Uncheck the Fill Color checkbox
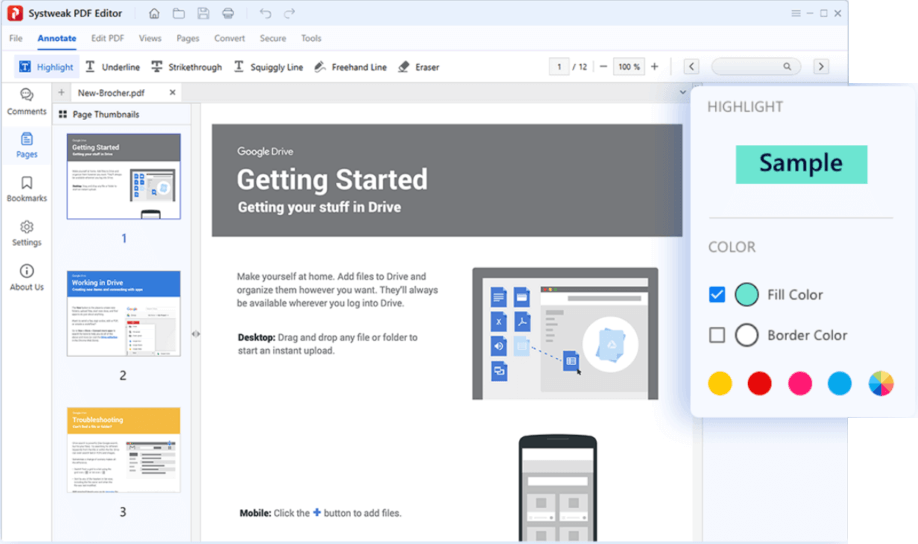 717,295
